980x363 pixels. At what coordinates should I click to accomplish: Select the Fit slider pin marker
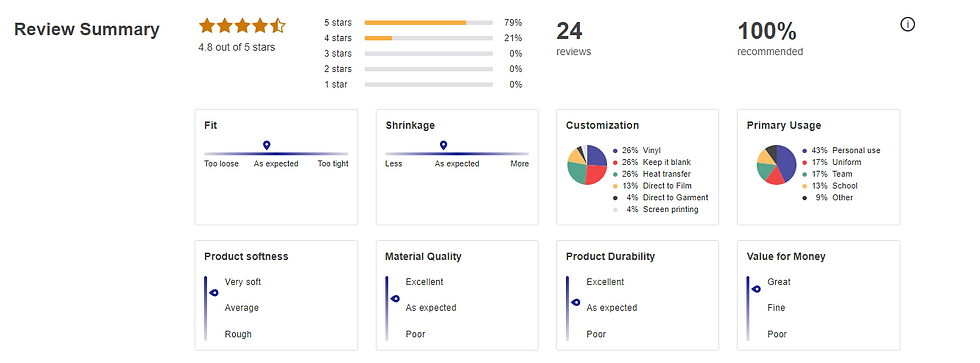[267, 146]
